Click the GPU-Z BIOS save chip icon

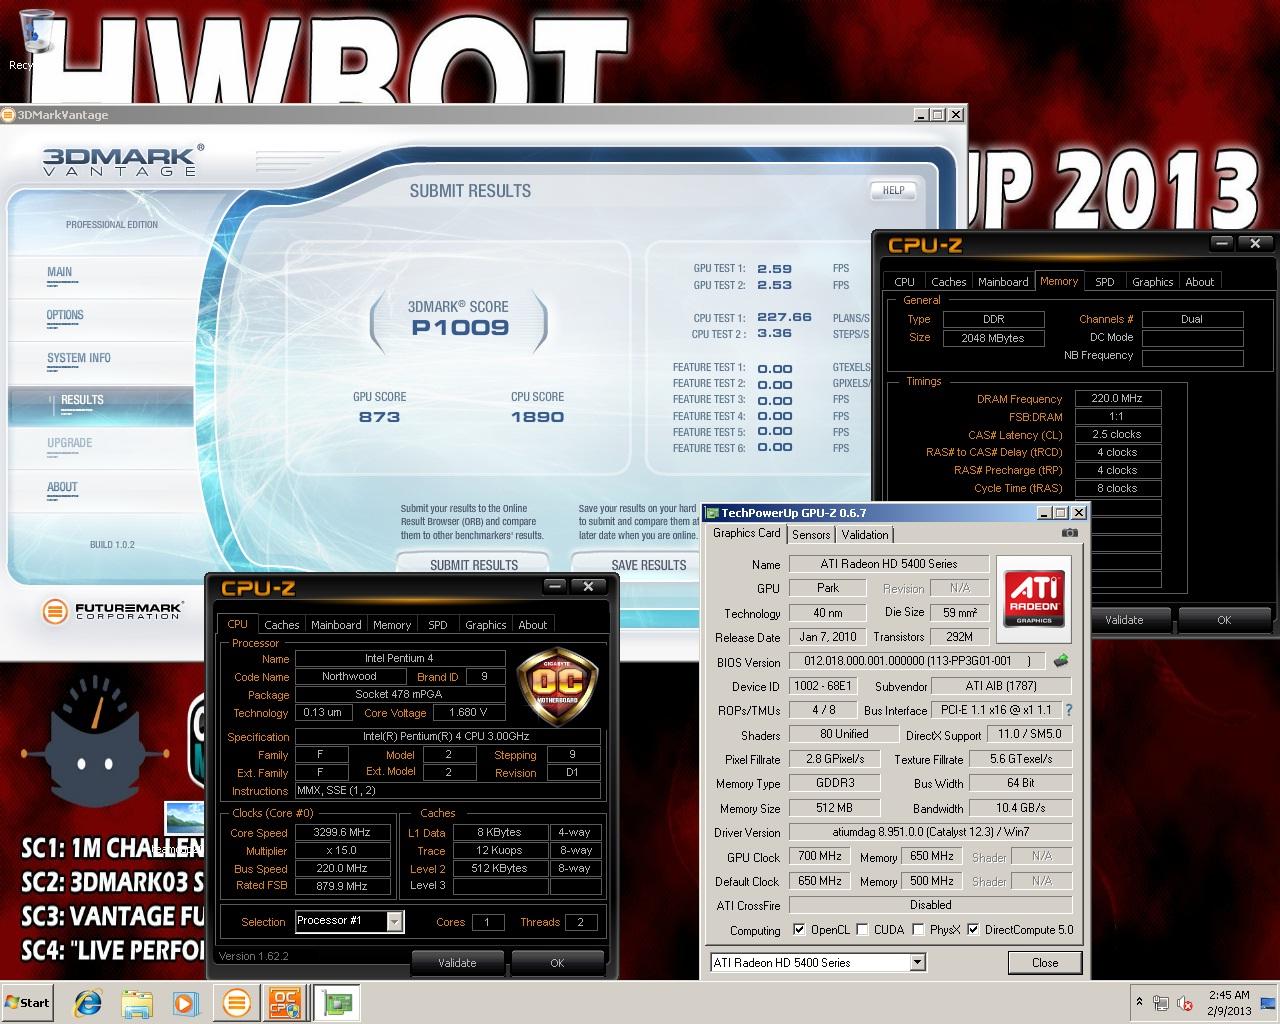tap(1061, 661)
